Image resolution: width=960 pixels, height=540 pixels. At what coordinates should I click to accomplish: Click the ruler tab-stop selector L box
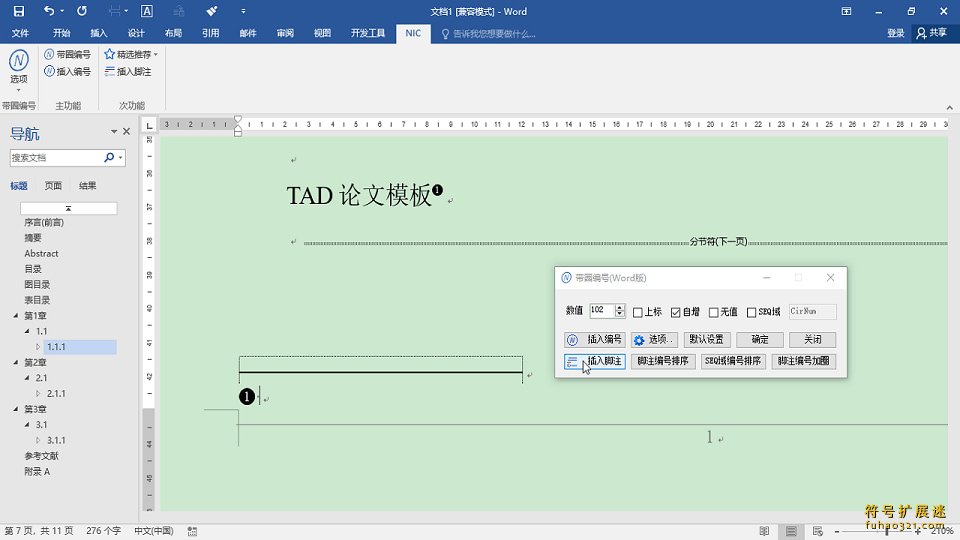[x=149, y=126]
